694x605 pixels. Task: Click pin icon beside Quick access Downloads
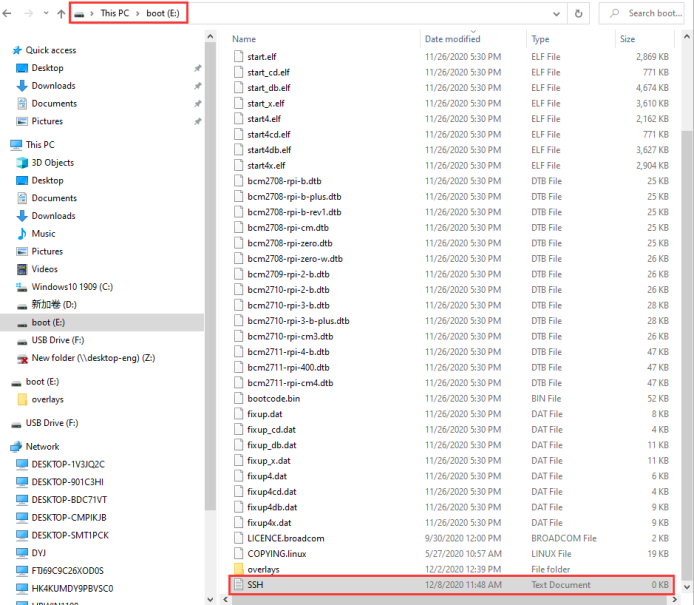pyautogui.click(x=198, y=86)
